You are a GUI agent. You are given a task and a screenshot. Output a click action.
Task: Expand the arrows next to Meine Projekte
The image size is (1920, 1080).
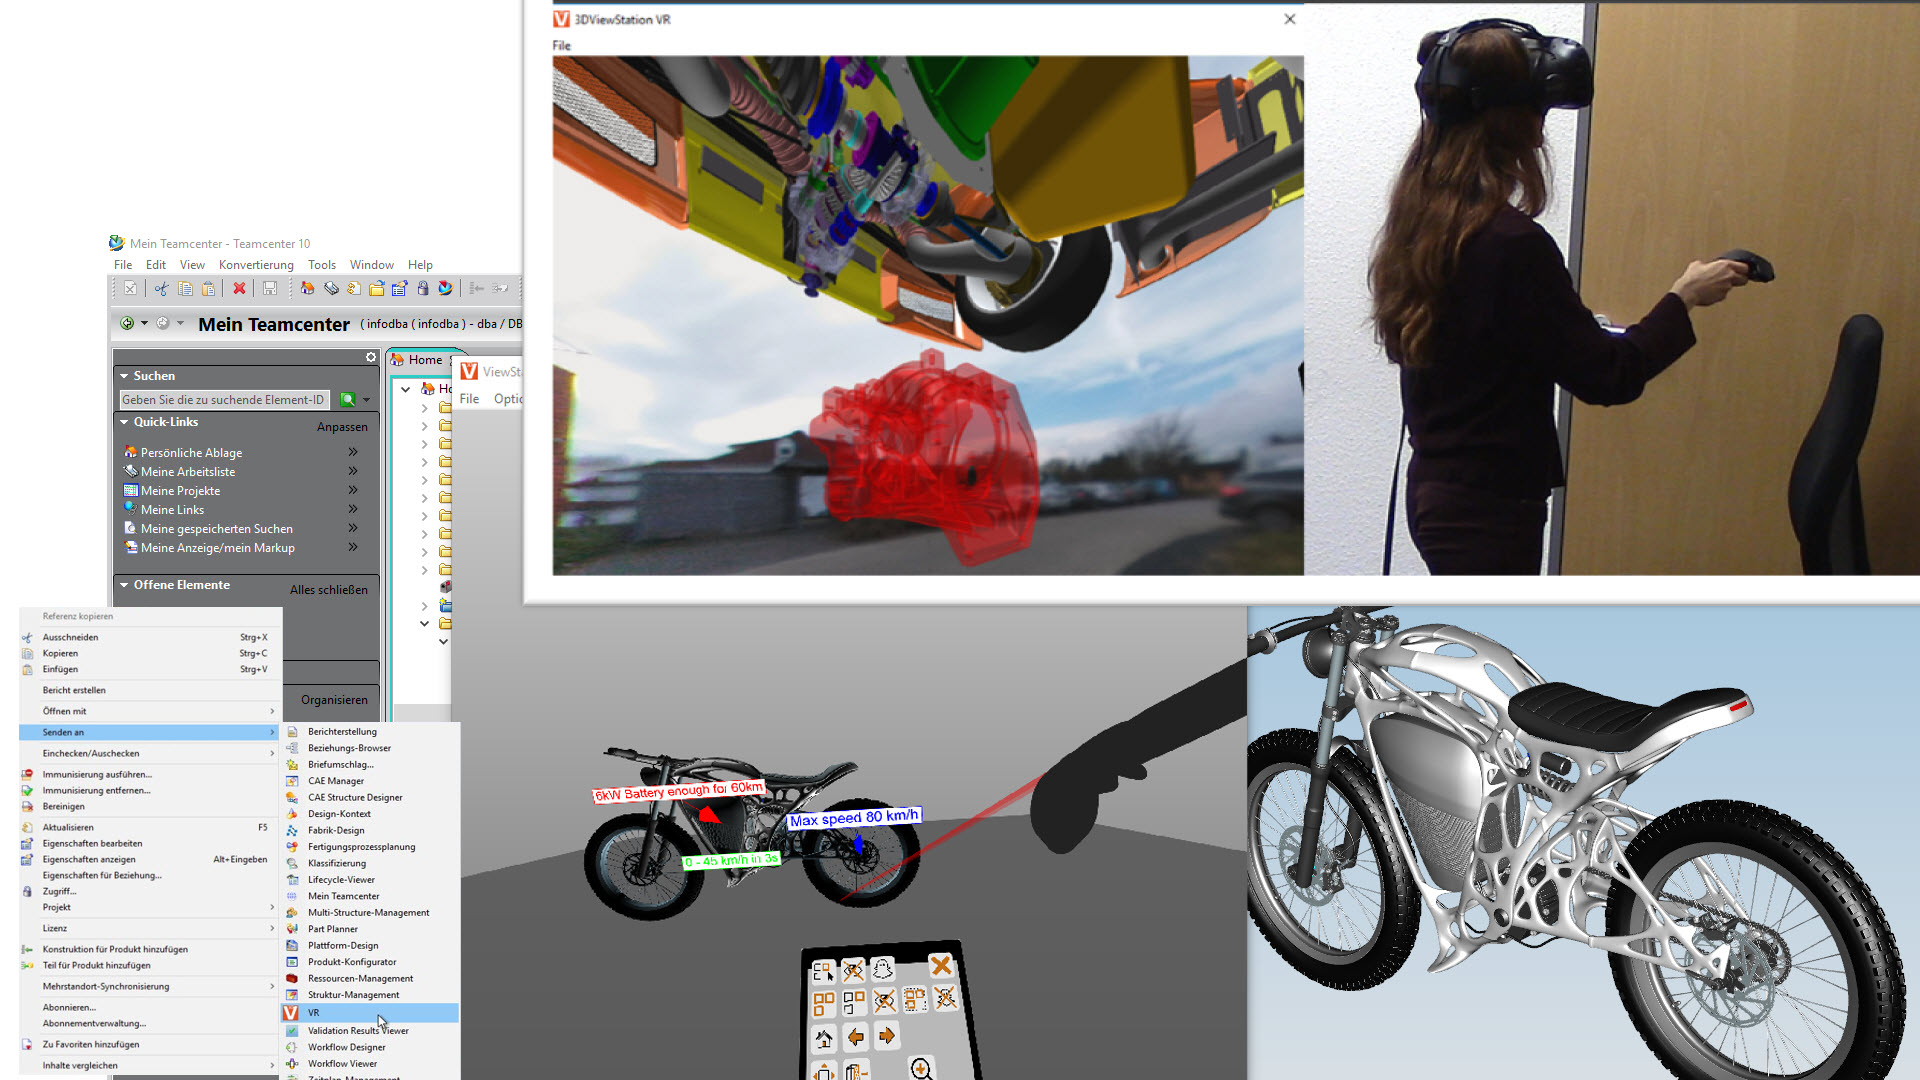353,490
